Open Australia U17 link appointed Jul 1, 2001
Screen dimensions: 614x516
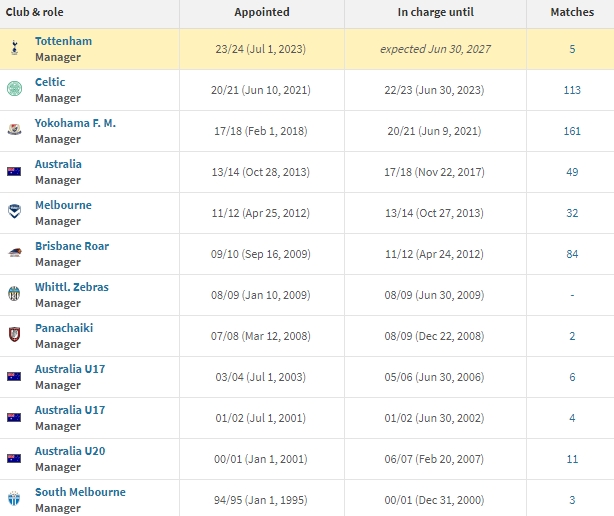point(70,410)
